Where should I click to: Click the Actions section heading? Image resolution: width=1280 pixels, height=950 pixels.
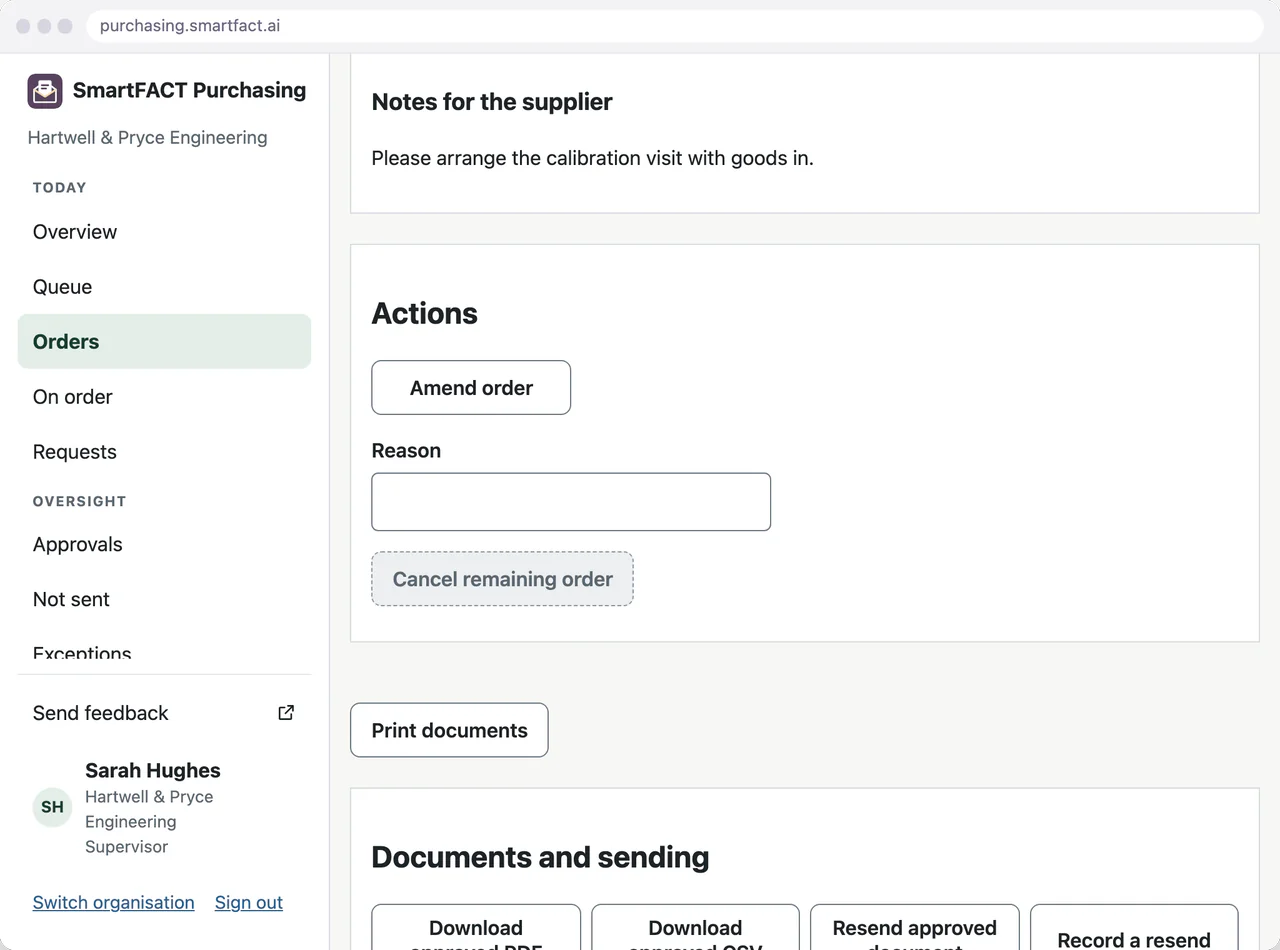point(424,313)
